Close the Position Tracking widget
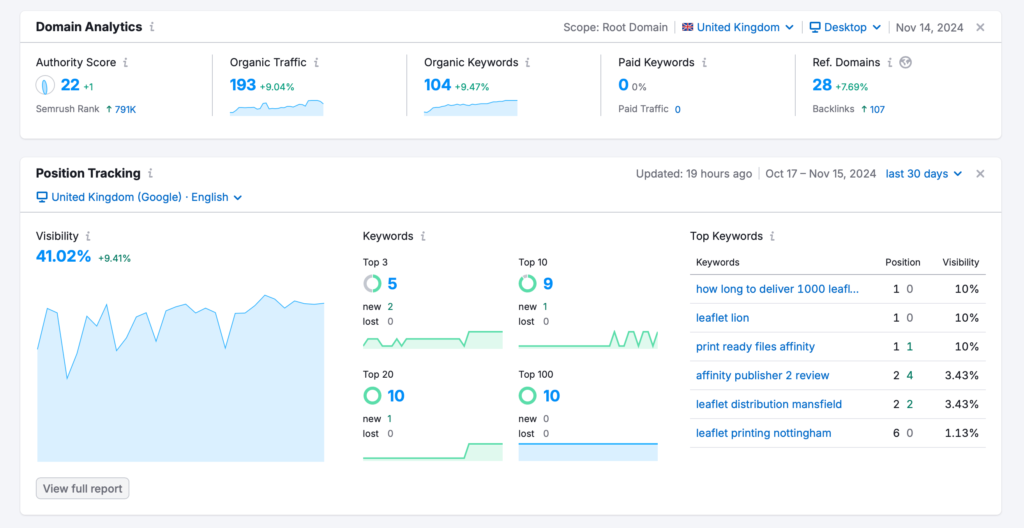The image size is (1024, 528). (x=980, y=174)
